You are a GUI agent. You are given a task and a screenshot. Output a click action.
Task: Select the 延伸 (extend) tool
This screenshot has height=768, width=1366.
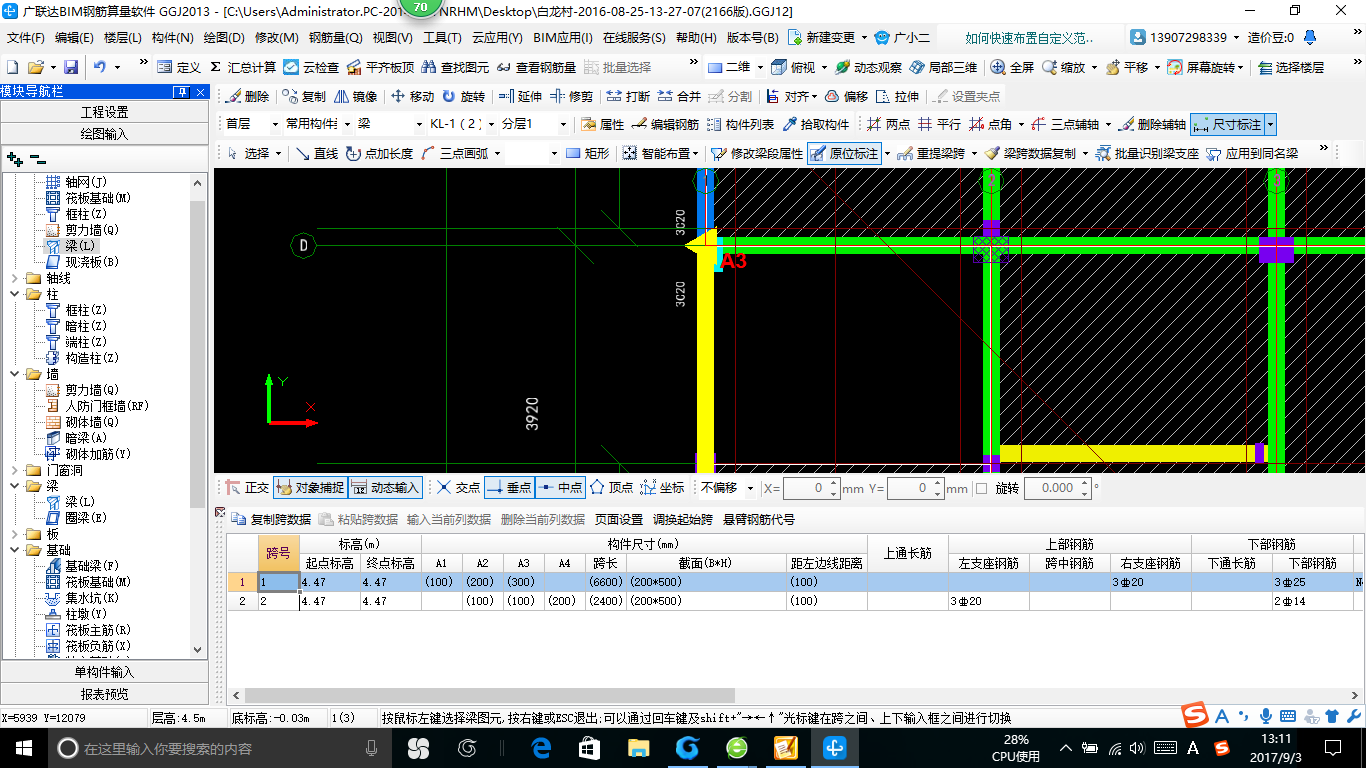pos(520,97)
